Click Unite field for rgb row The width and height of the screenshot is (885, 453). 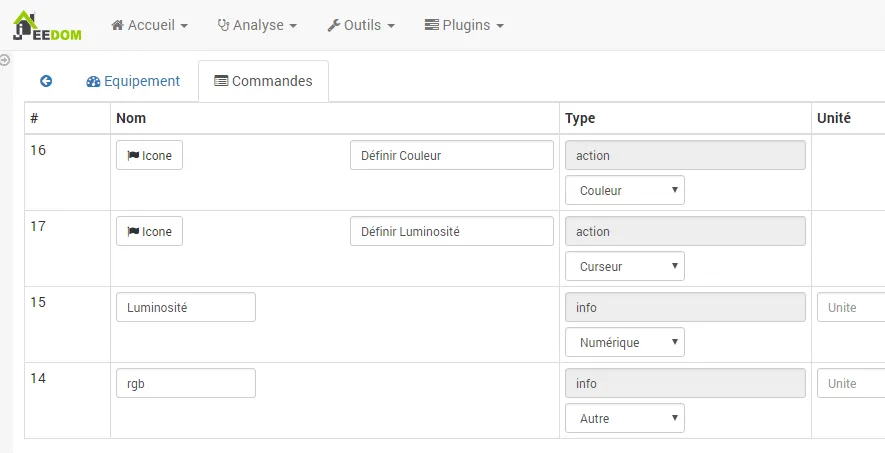[851, 384]
